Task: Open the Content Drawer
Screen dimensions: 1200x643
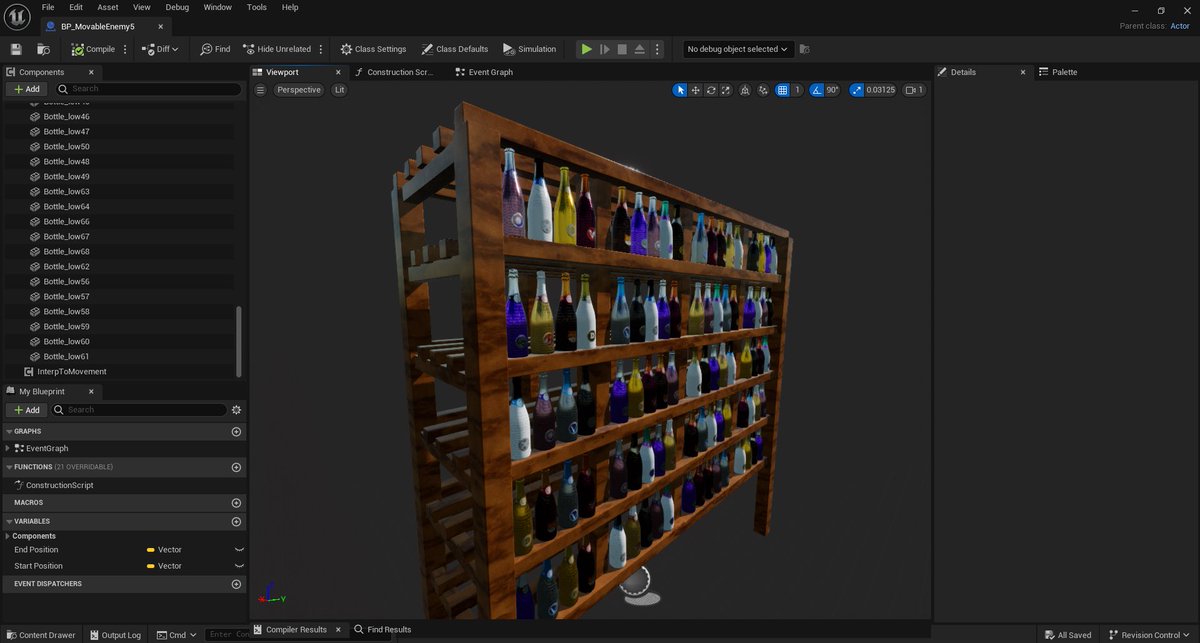Action: [x=41, y=635]
